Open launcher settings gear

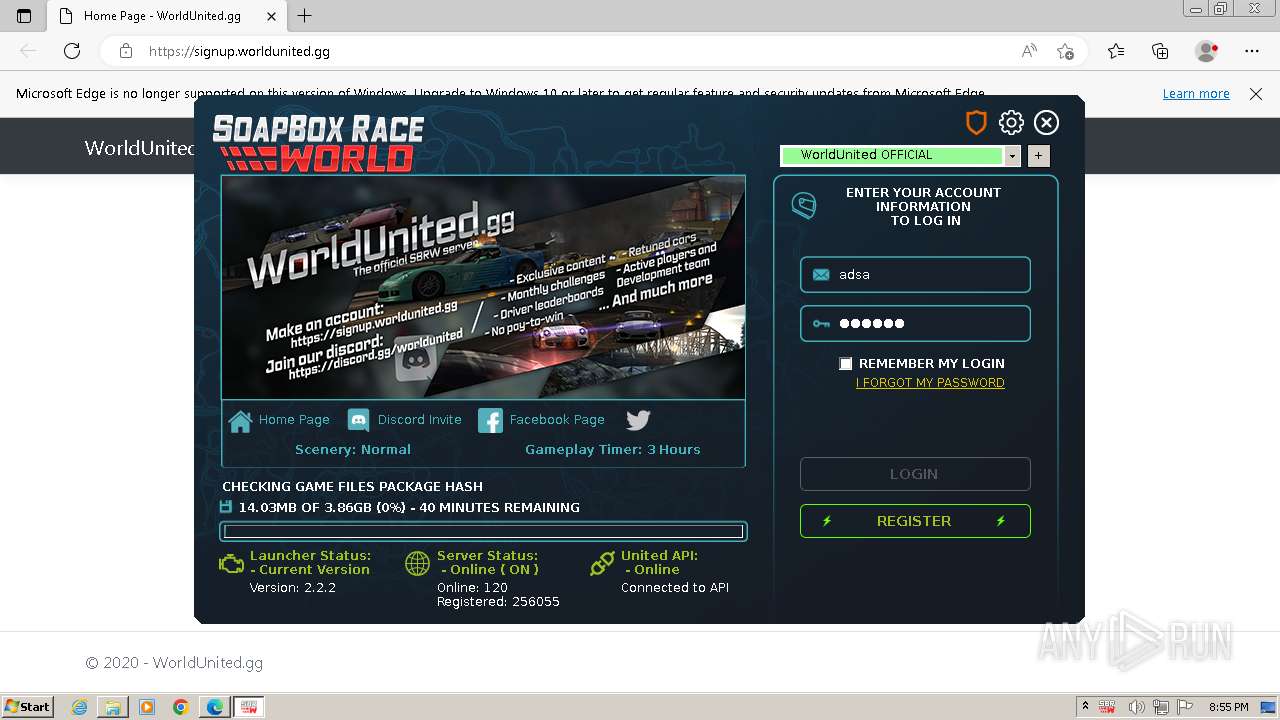tap(1011, 122)
